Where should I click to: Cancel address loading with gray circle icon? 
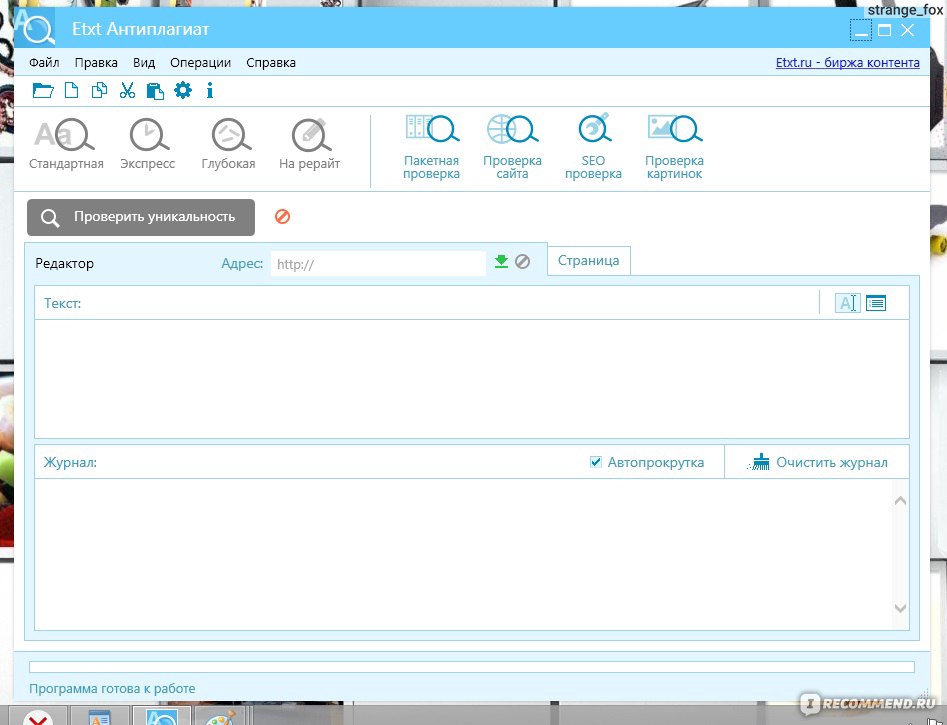tap(522, 262)
